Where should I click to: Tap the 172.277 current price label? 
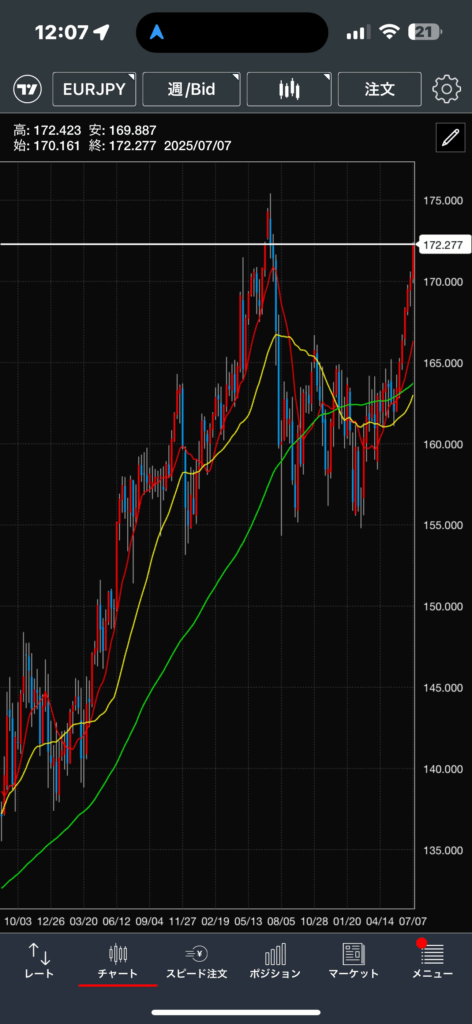[443, 246]
